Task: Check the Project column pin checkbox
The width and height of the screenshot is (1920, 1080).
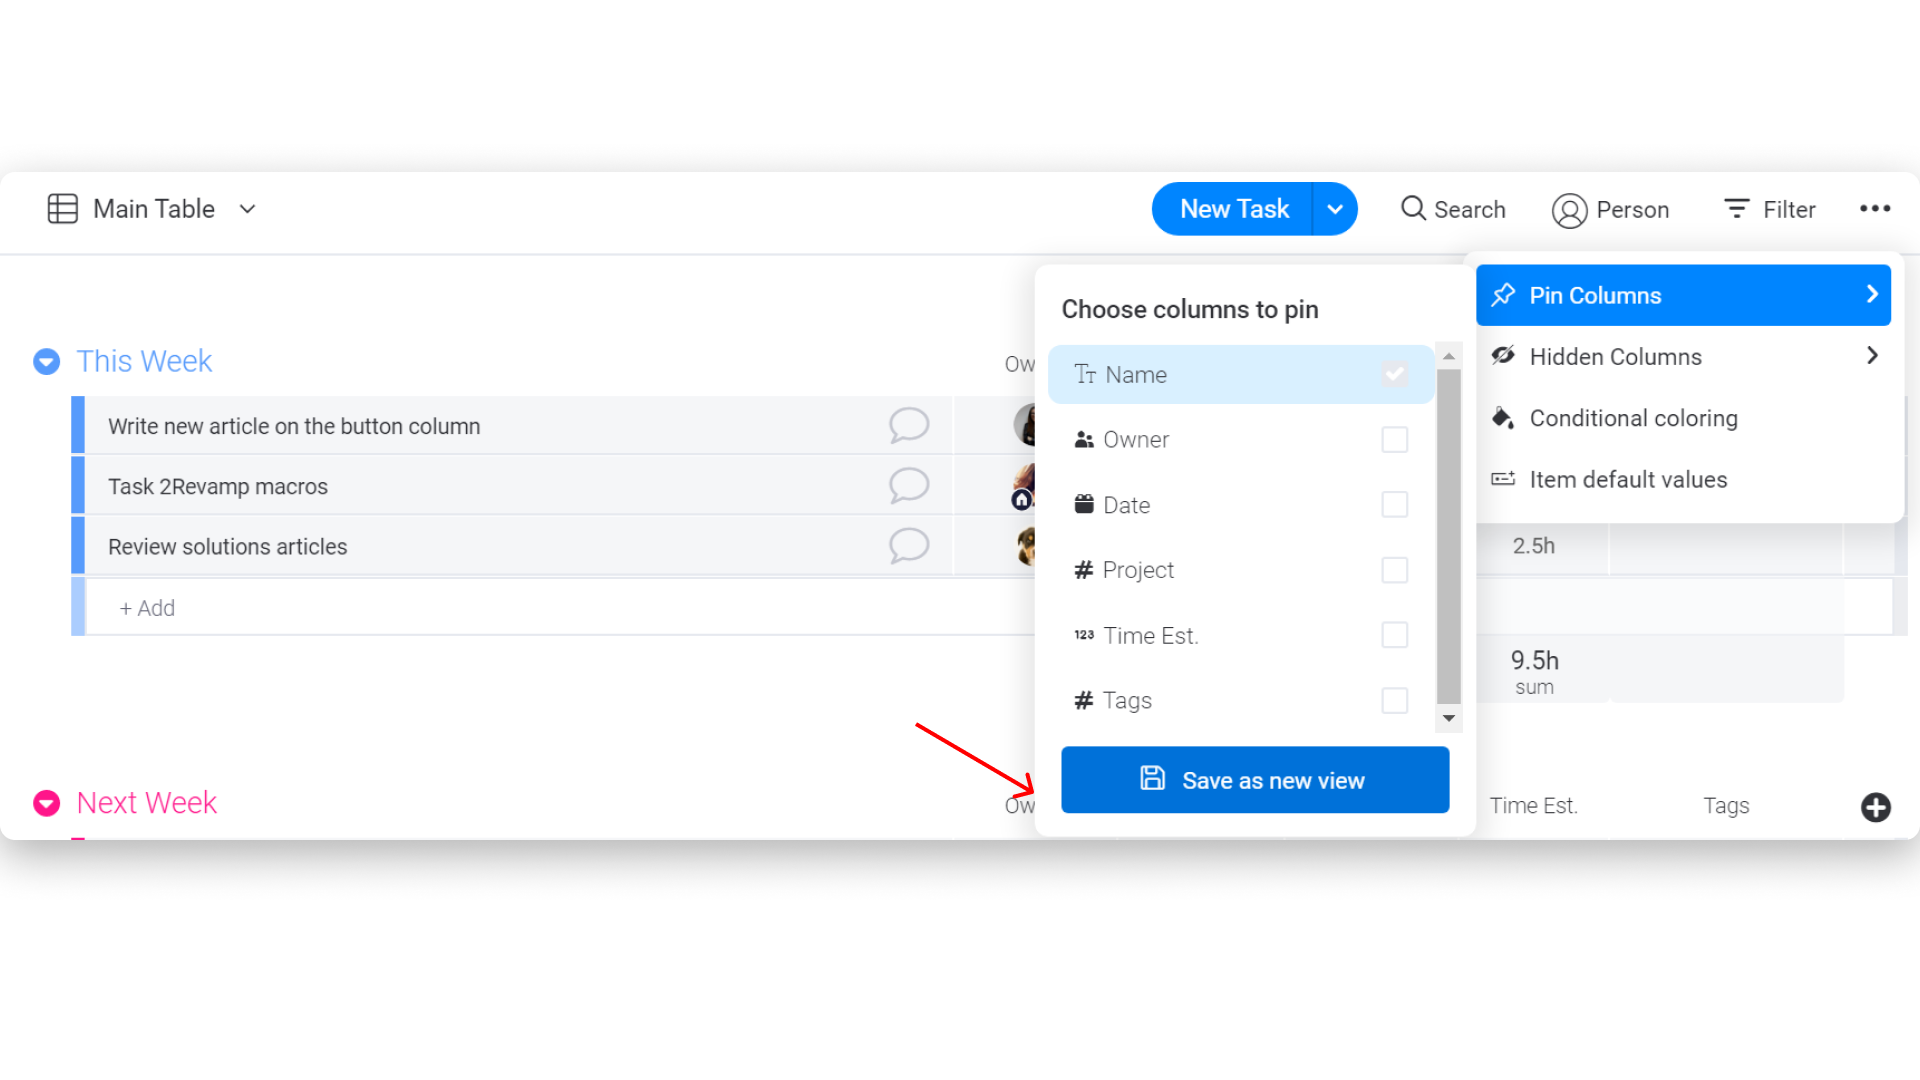Action: [1394, 570]
